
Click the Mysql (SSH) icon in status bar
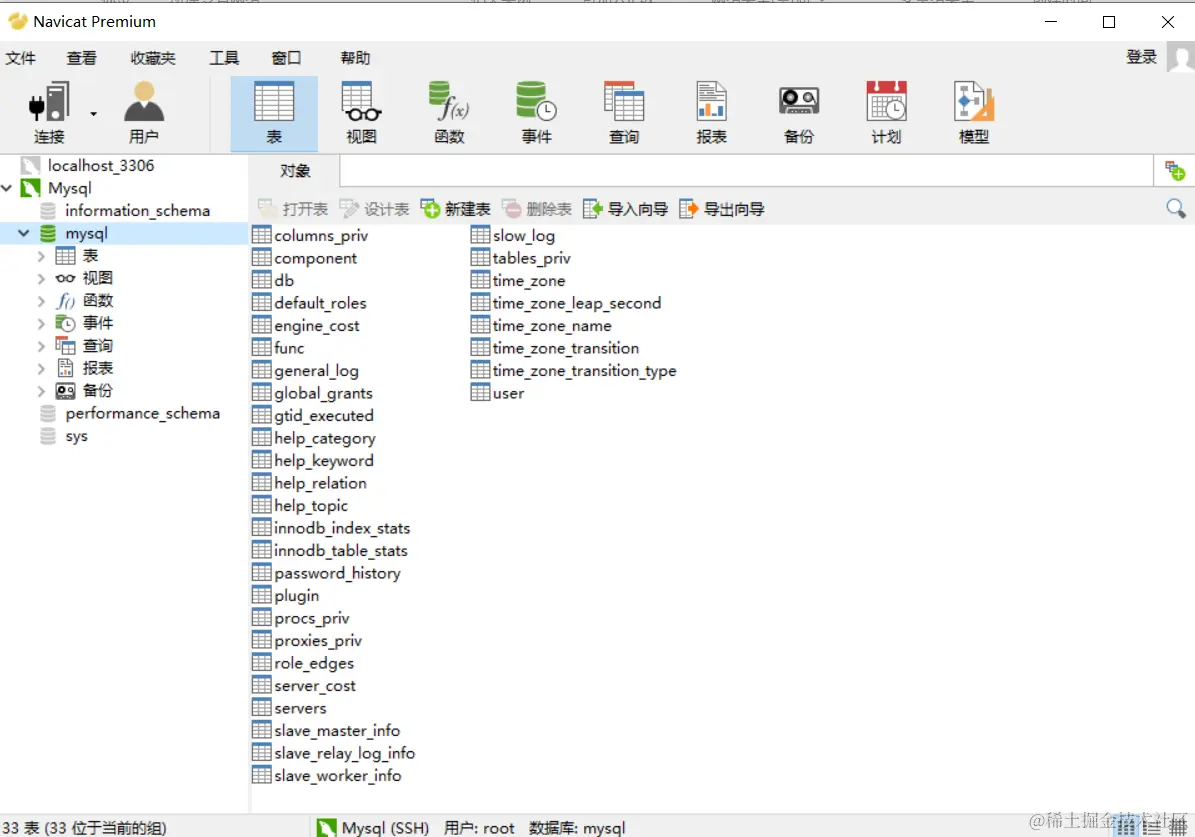326,828
